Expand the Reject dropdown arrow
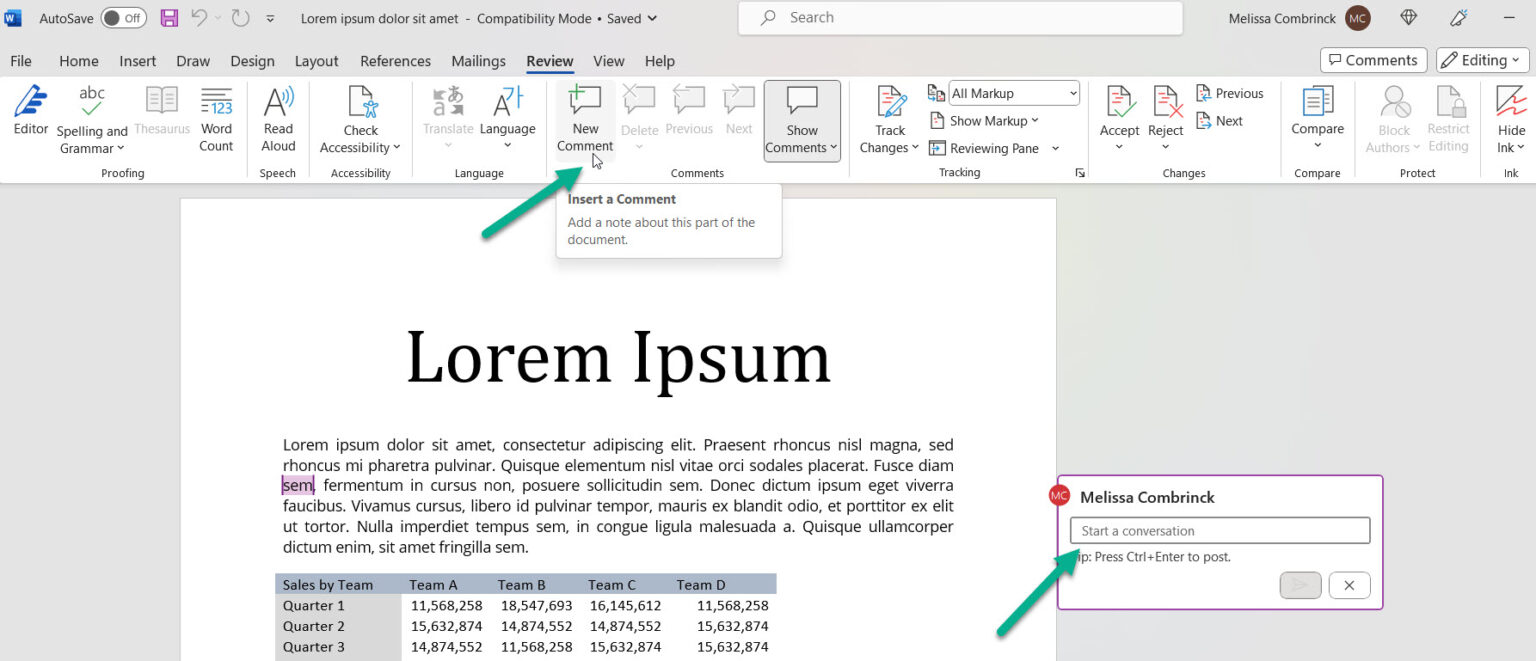Viewport: 1536px width, 661px height. (1166, 147)
